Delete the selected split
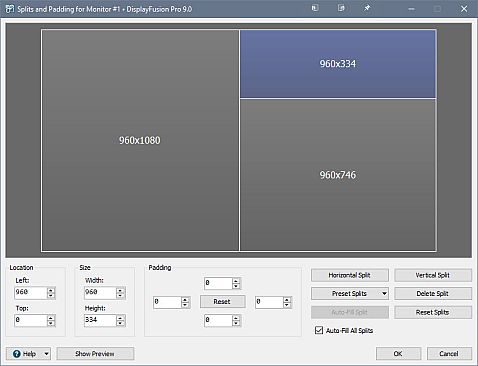The height and width of the screenshot is (366, 478). 433,294
